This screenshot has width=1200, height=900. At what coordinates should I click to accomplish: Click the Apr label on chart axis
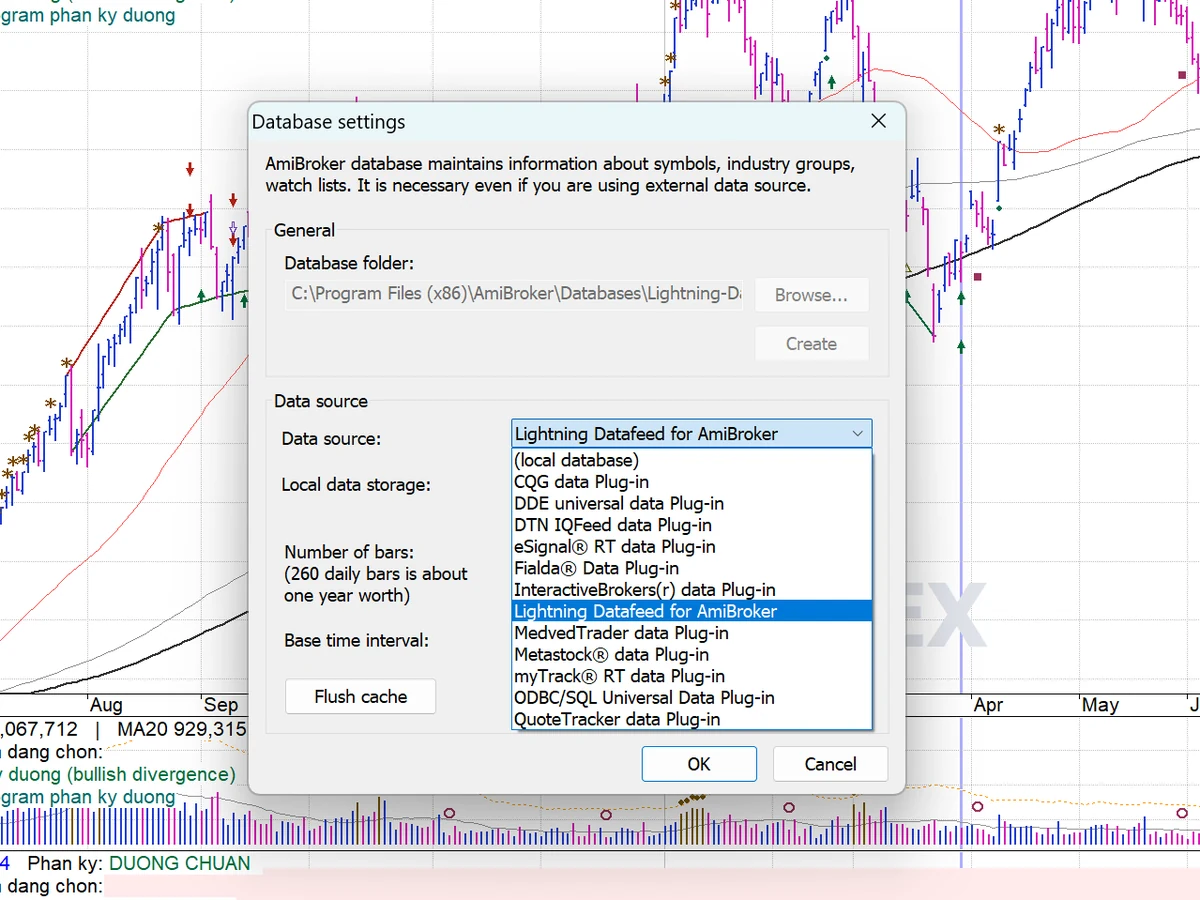988,705
